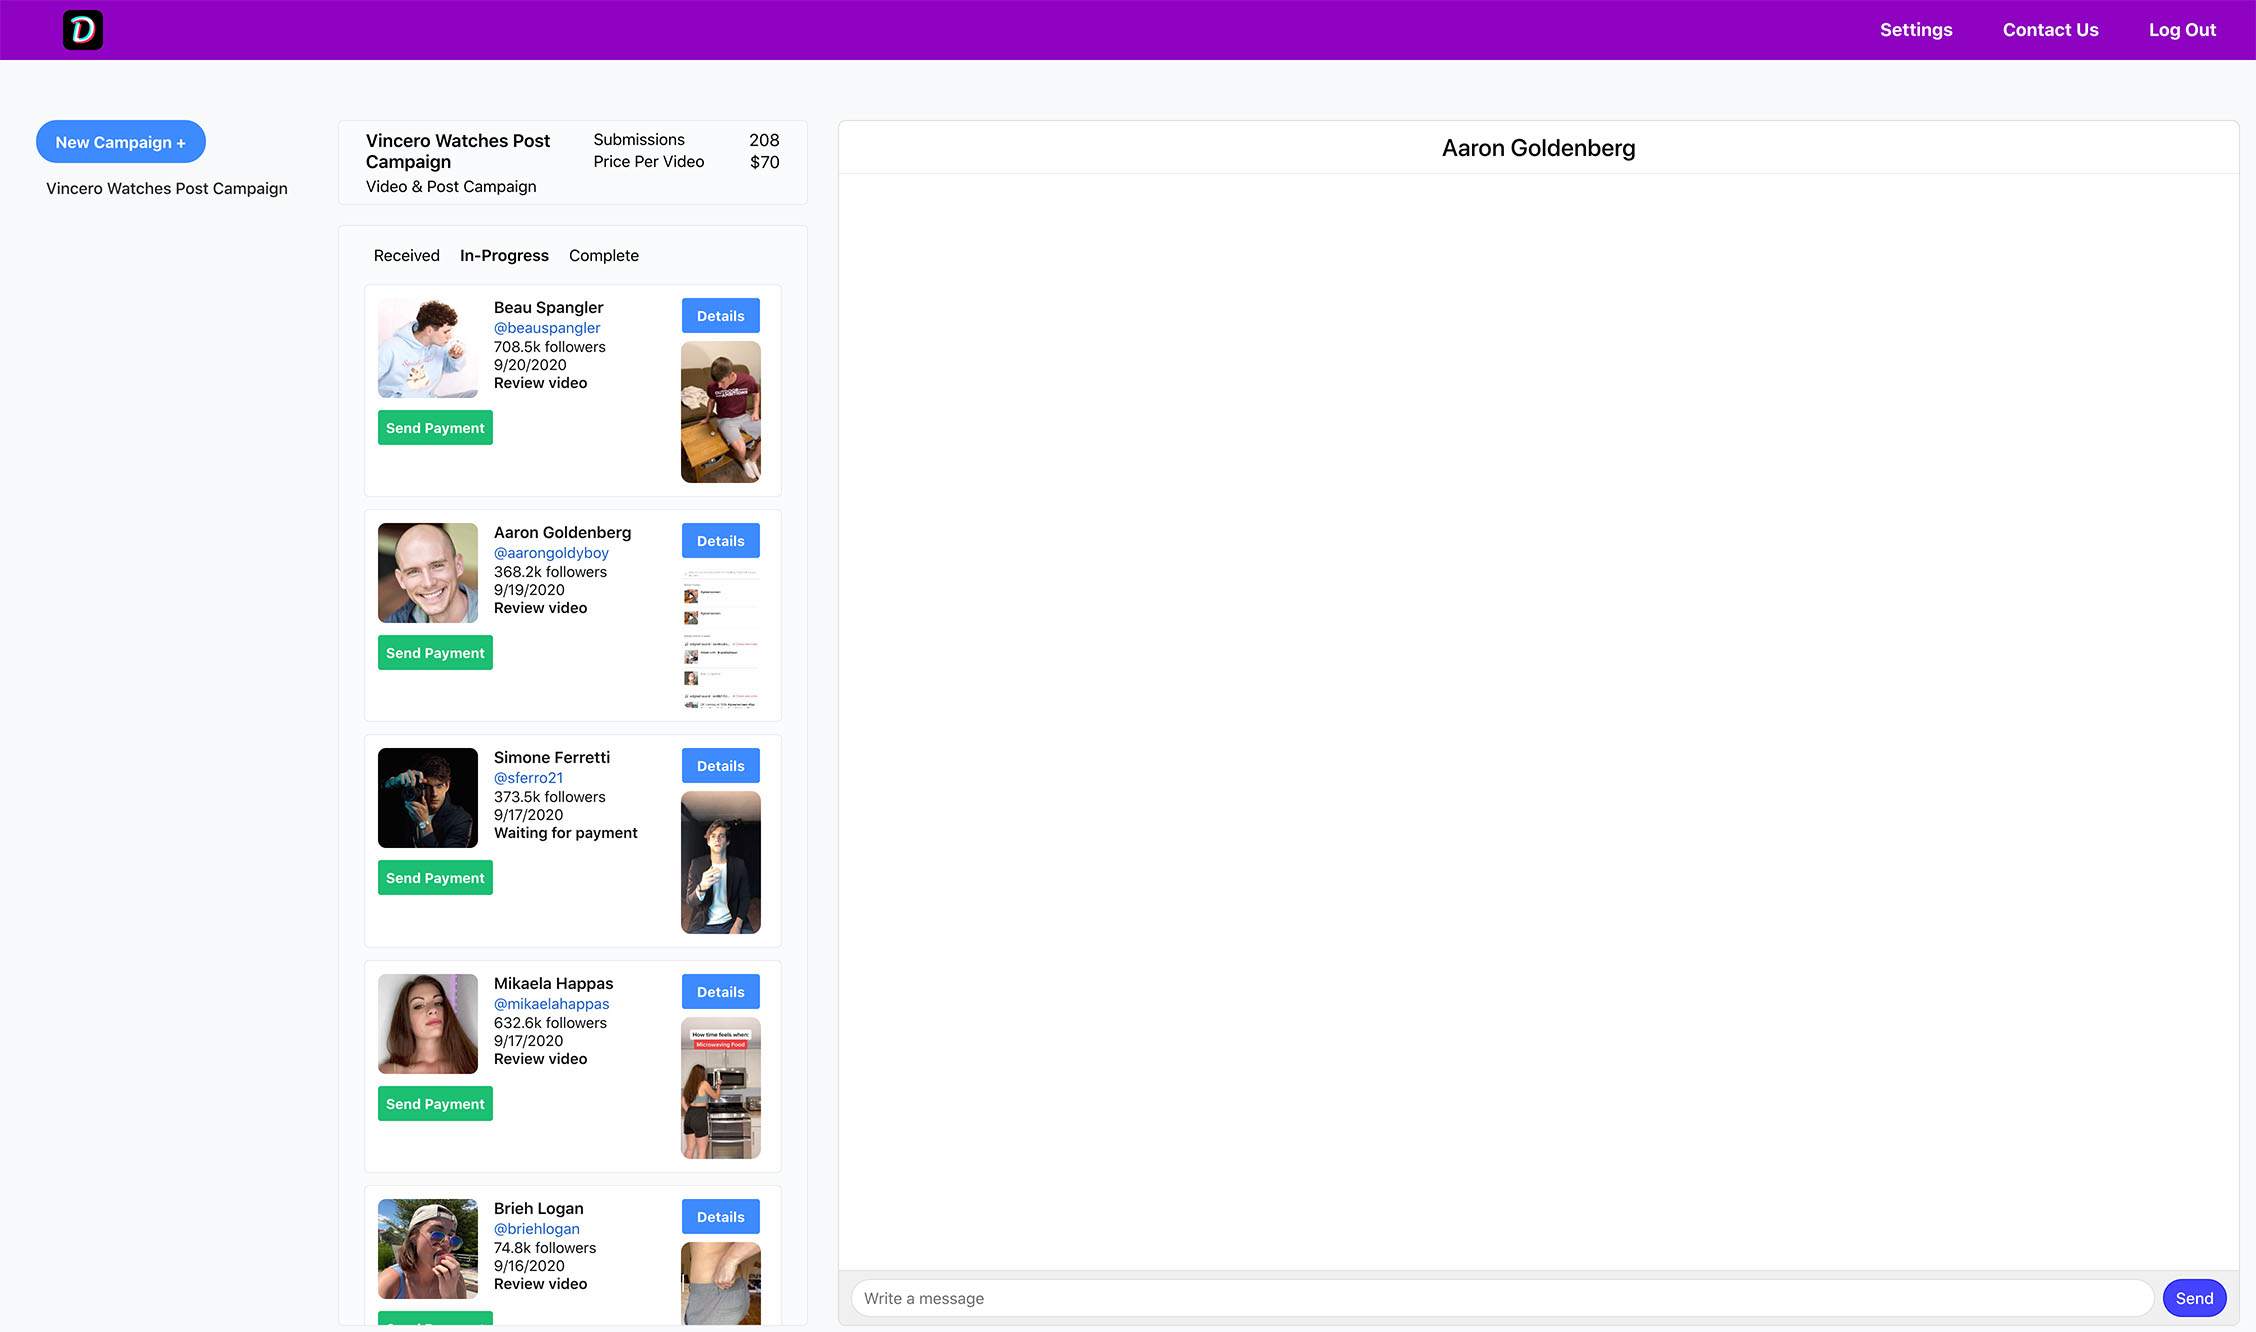Screen dimensions: 2256x1332
Task: Select Vincero Watches Post Campaign in sidebar
Action: click(x=167, y=189)
